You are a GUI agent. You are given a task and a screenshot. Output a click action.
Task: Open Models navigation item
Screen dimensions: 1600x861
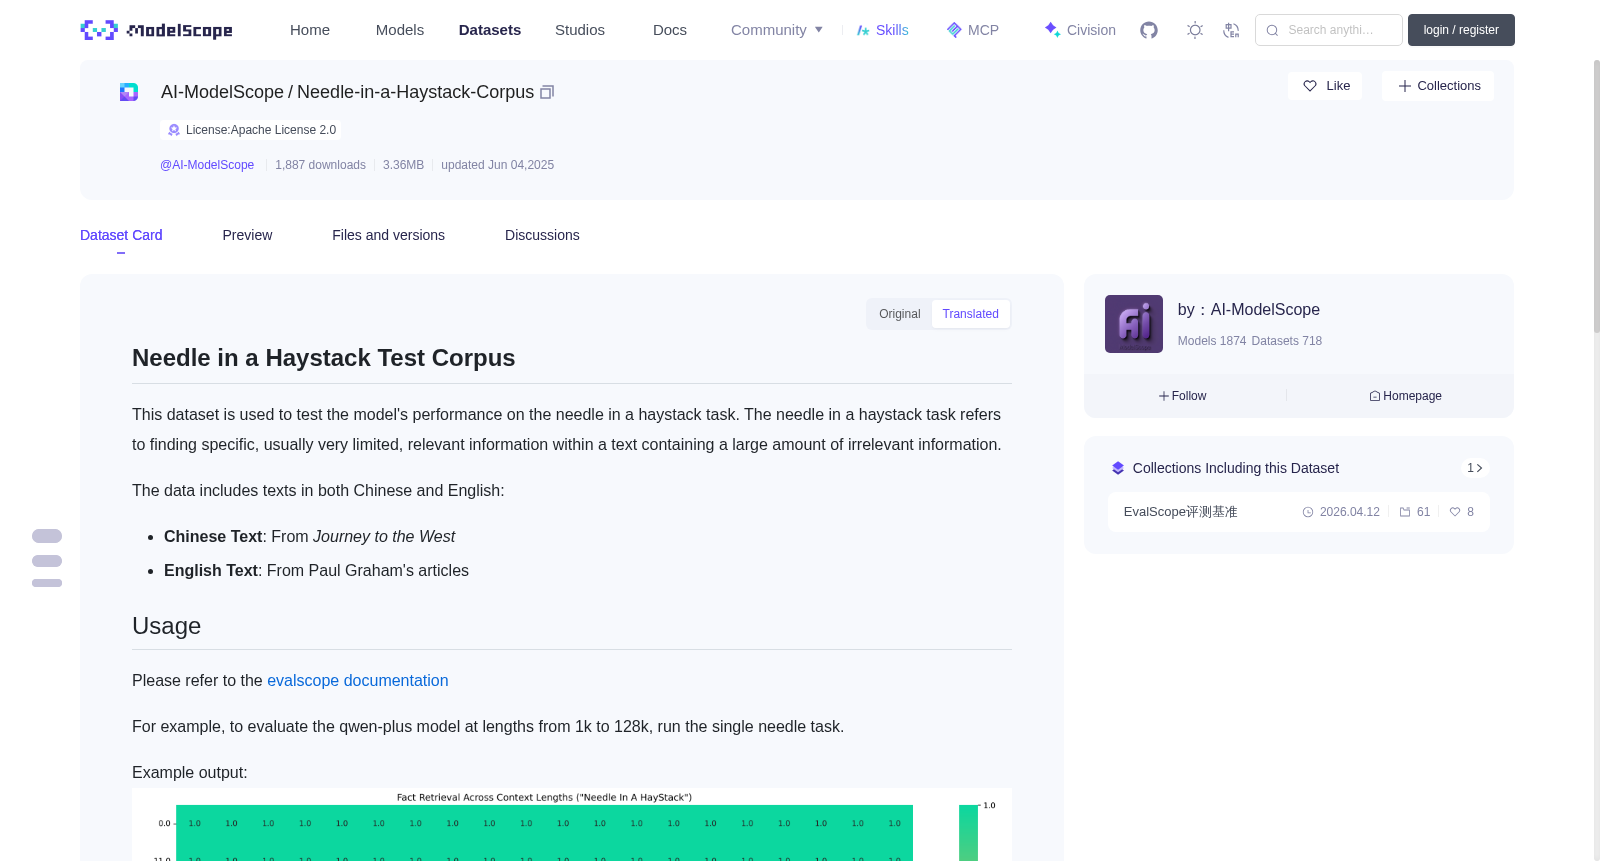coord(400,30)
